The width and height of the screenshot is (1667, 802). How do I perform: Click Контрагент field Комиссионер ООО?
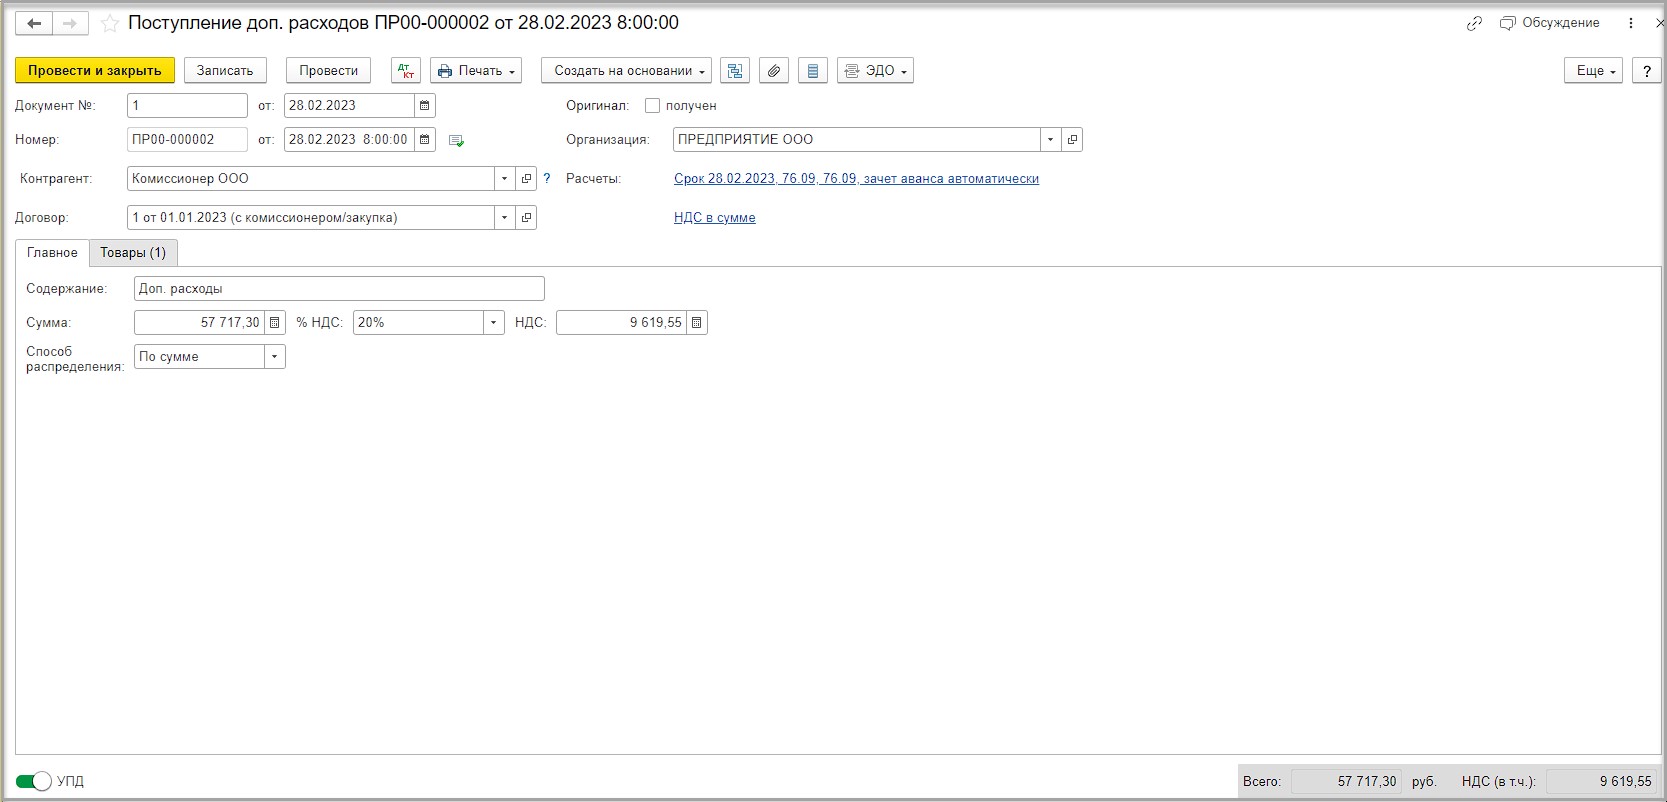[310, 178]
